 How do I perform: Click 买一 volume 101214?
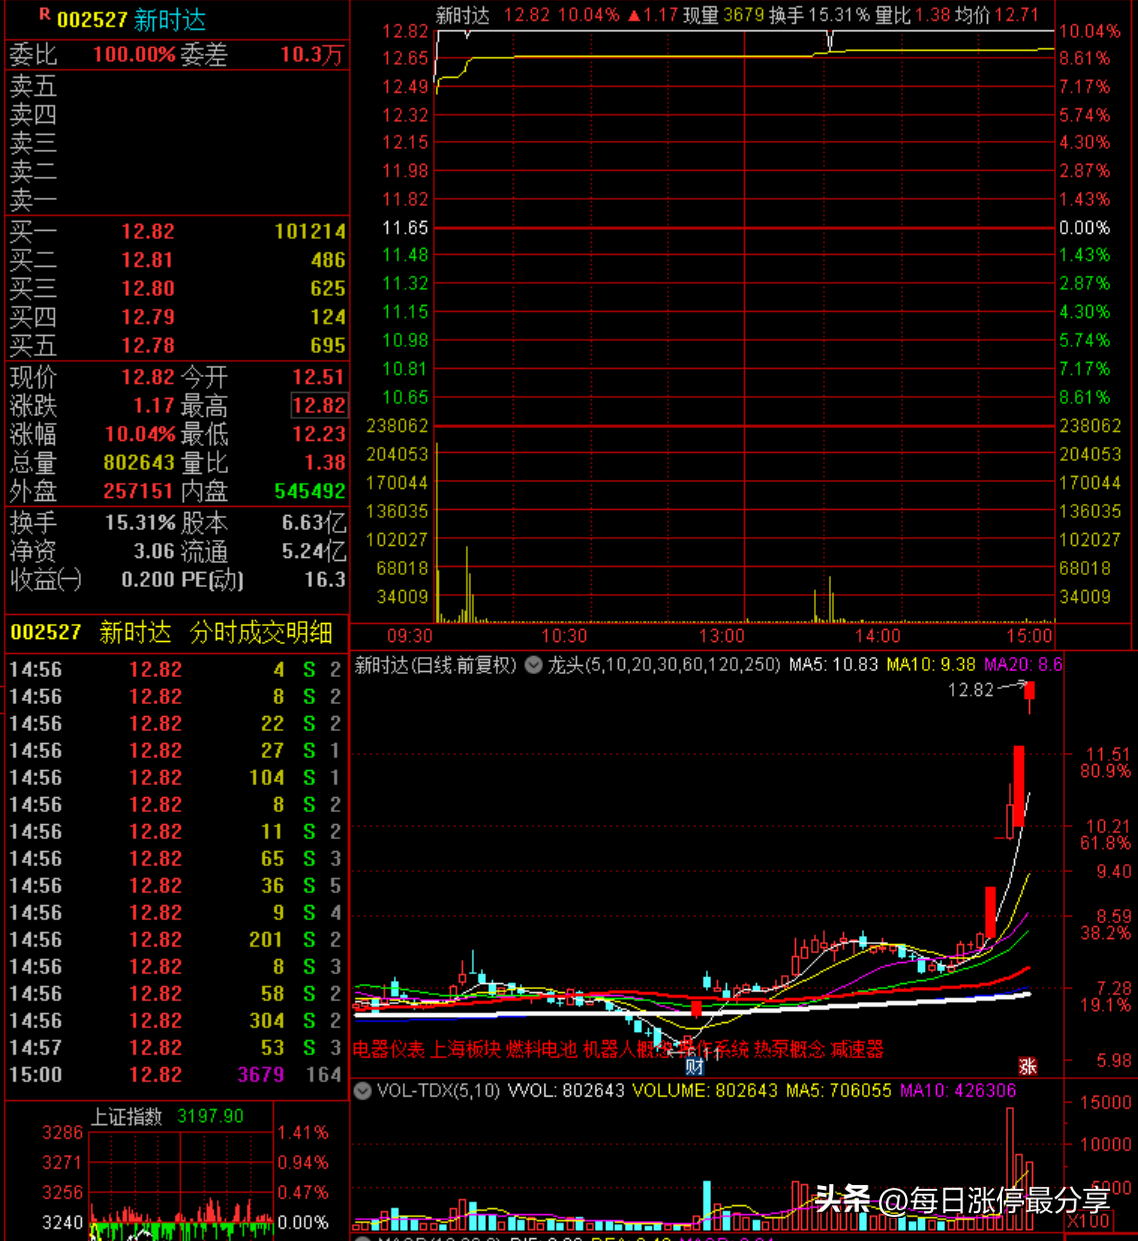pos(310,232)
